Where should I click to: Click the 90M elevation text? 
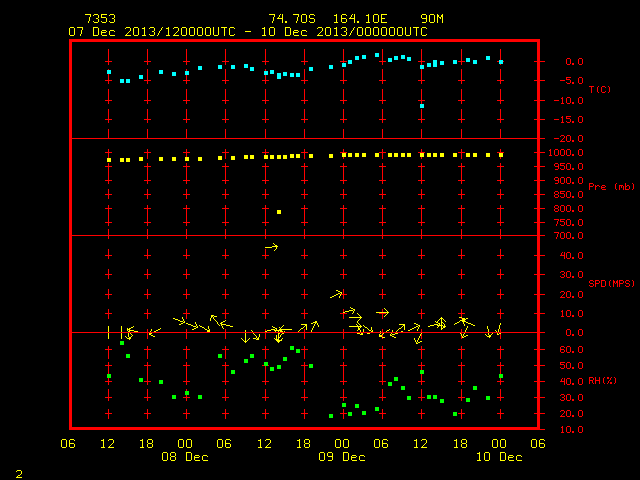432,19
